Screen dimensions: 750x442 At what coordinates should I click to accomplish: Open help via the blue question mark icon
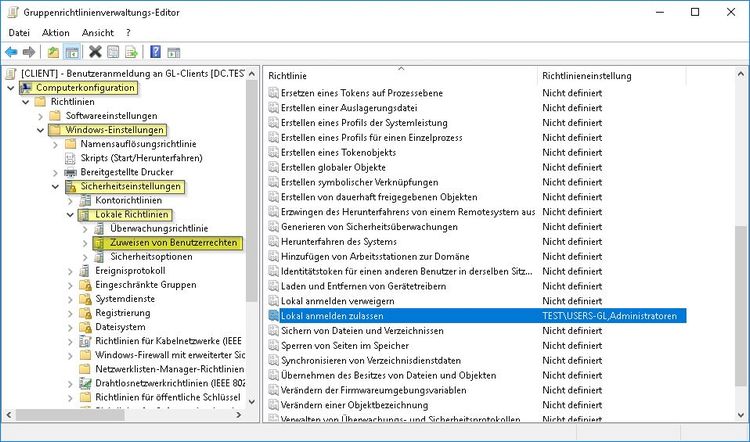pyautogui.click(x=155, y=52)
